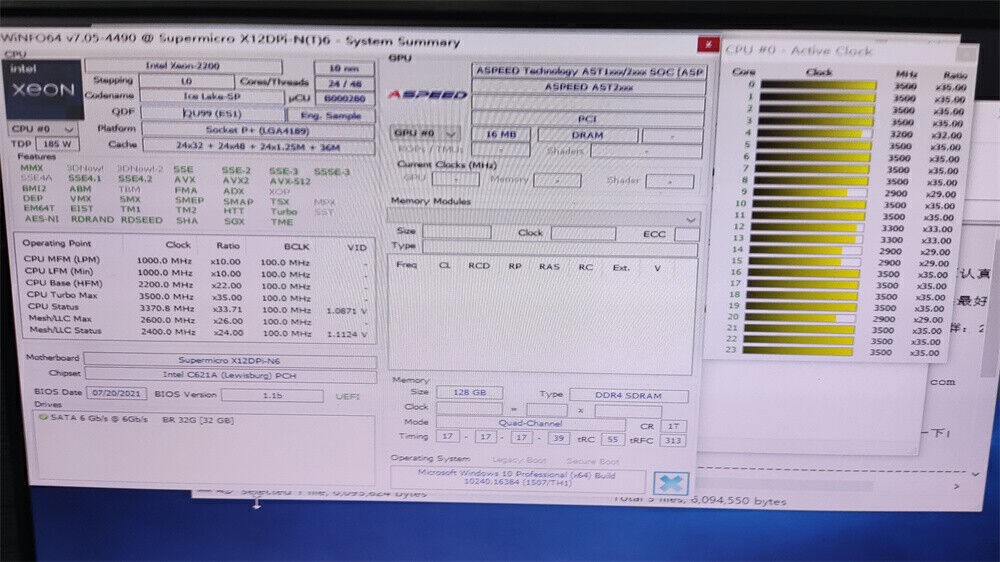
Task: Click the QU99 (ES1) QDF field
Action: 212,113
